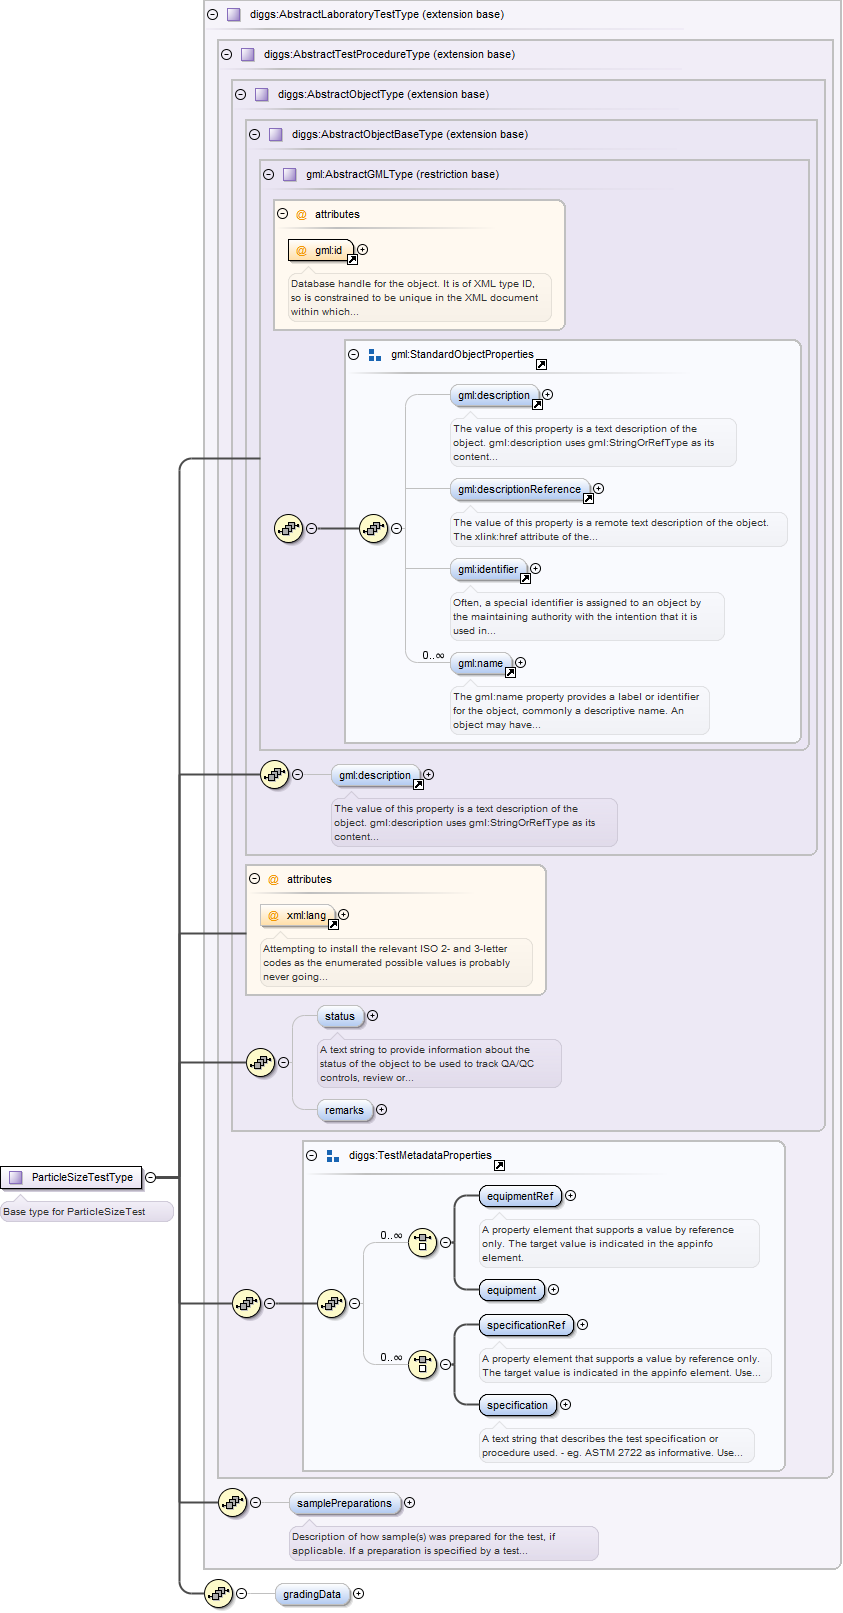Click the sequence icon beside gradingData
Image resolution: width=843 pixels, height=1613 pixels.
pyautogui.click(x=218, y=1594)
